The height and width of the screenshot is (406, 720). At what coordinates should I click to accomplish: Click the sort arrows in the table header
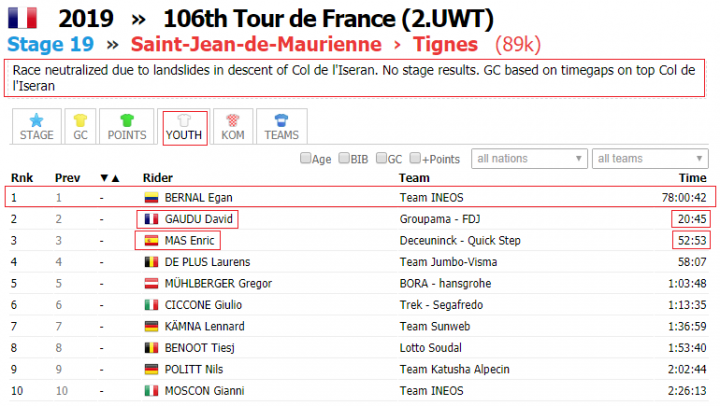[110, 178]
